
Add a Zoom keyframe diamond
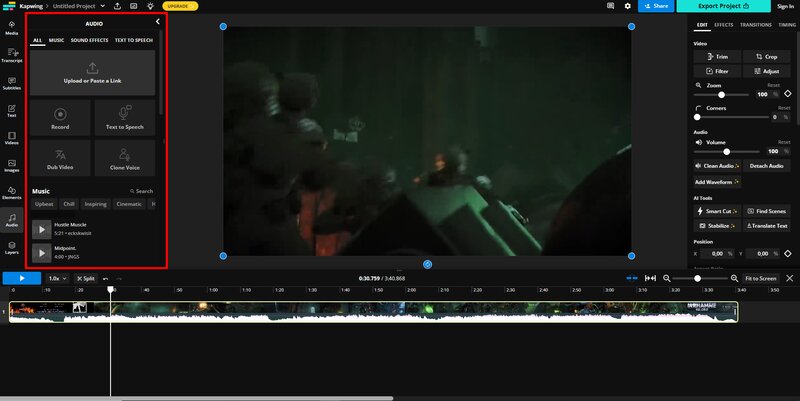click(x=788, y=94)
